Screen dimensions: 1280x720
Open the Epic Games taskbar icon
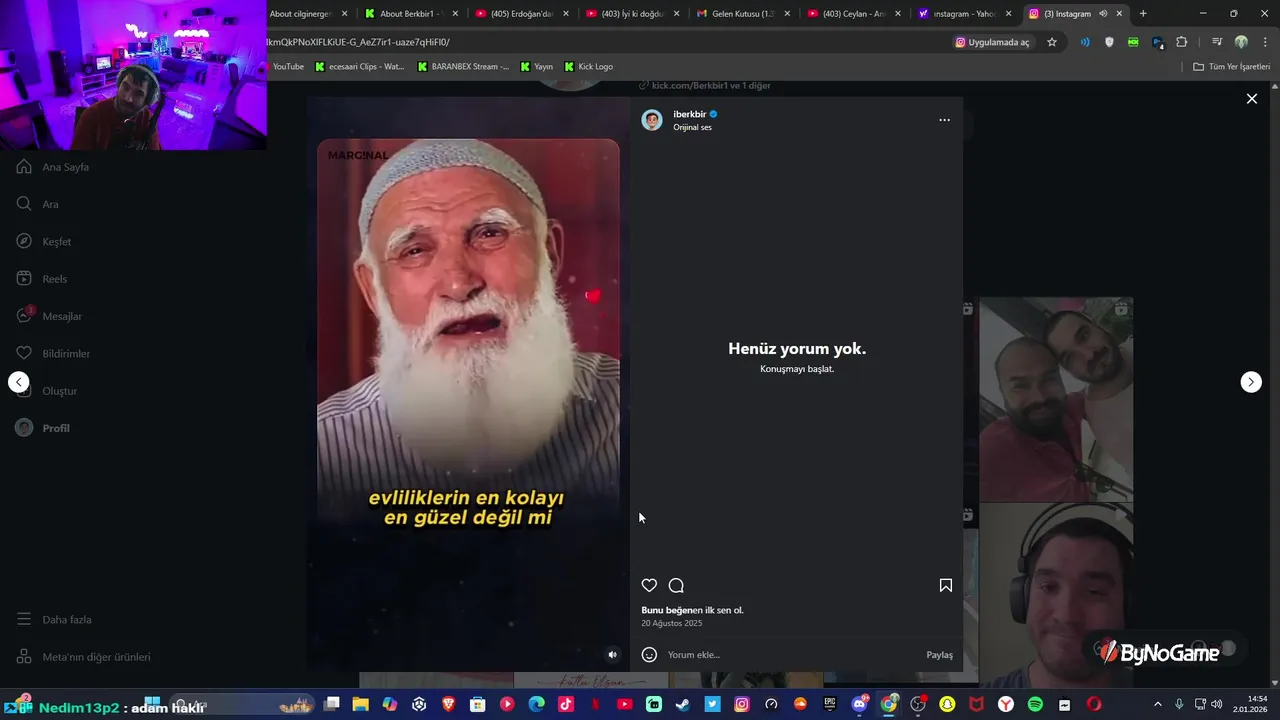(x=829, y=704)
